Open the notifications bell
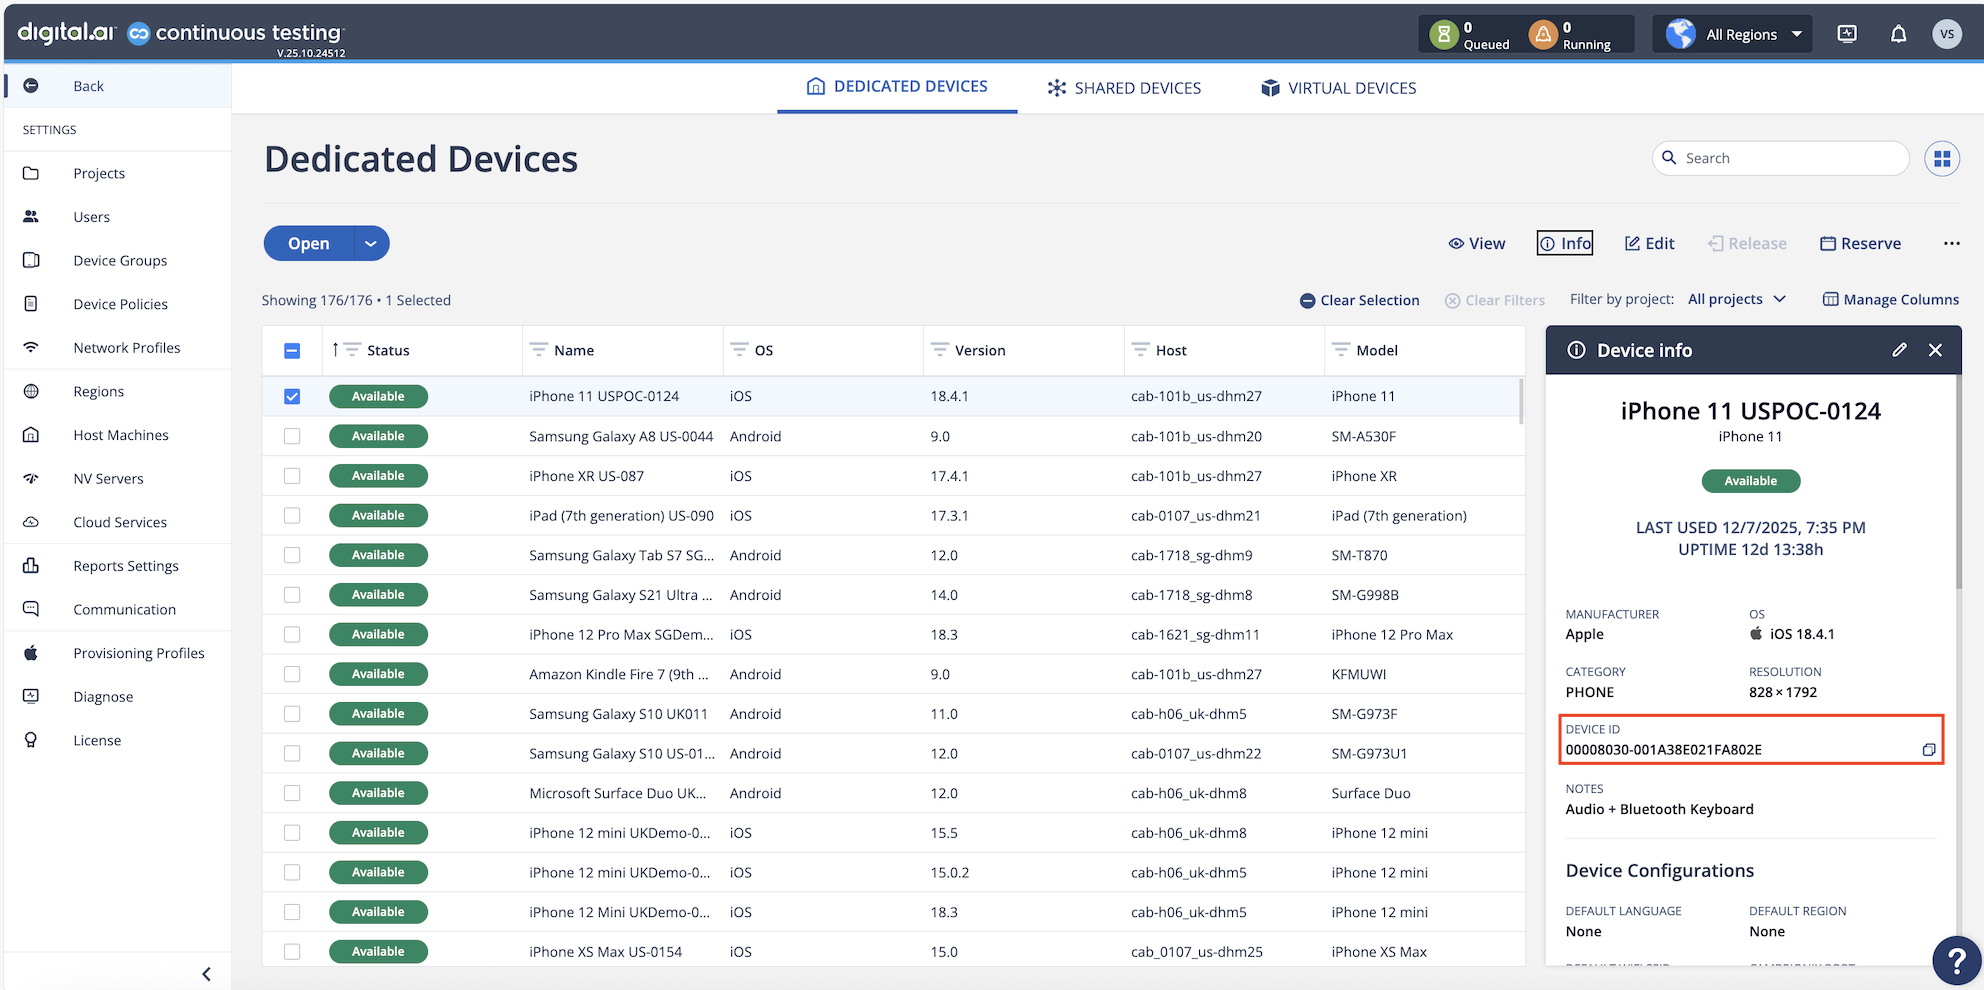The width and height of the screenshot is (1984, 990). click(x=1898, y=34)
